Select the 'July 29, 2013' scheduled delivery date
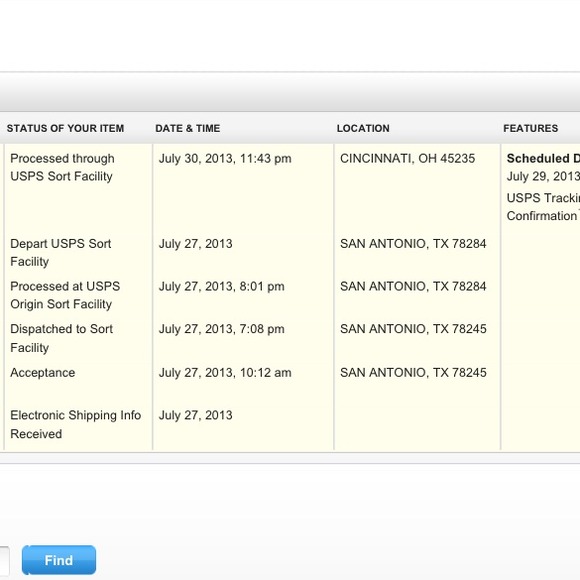Screen dimensions: 580x580 543,176
